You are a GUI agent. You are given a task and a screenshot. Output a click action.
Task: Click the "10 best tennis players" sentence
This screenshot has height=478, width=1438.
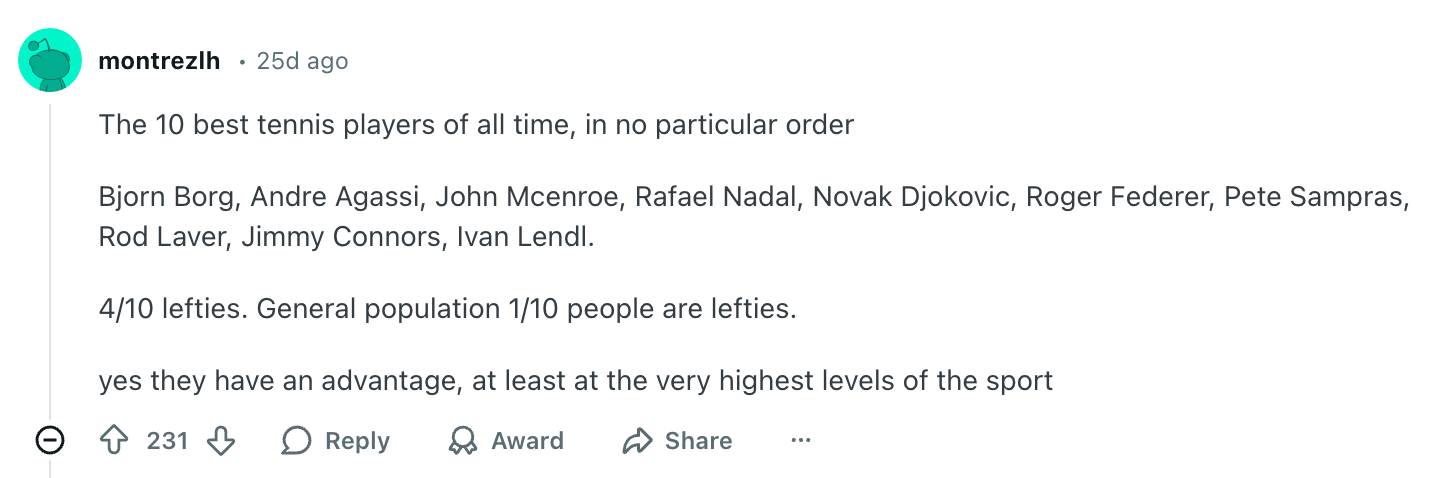pos(476,125)
